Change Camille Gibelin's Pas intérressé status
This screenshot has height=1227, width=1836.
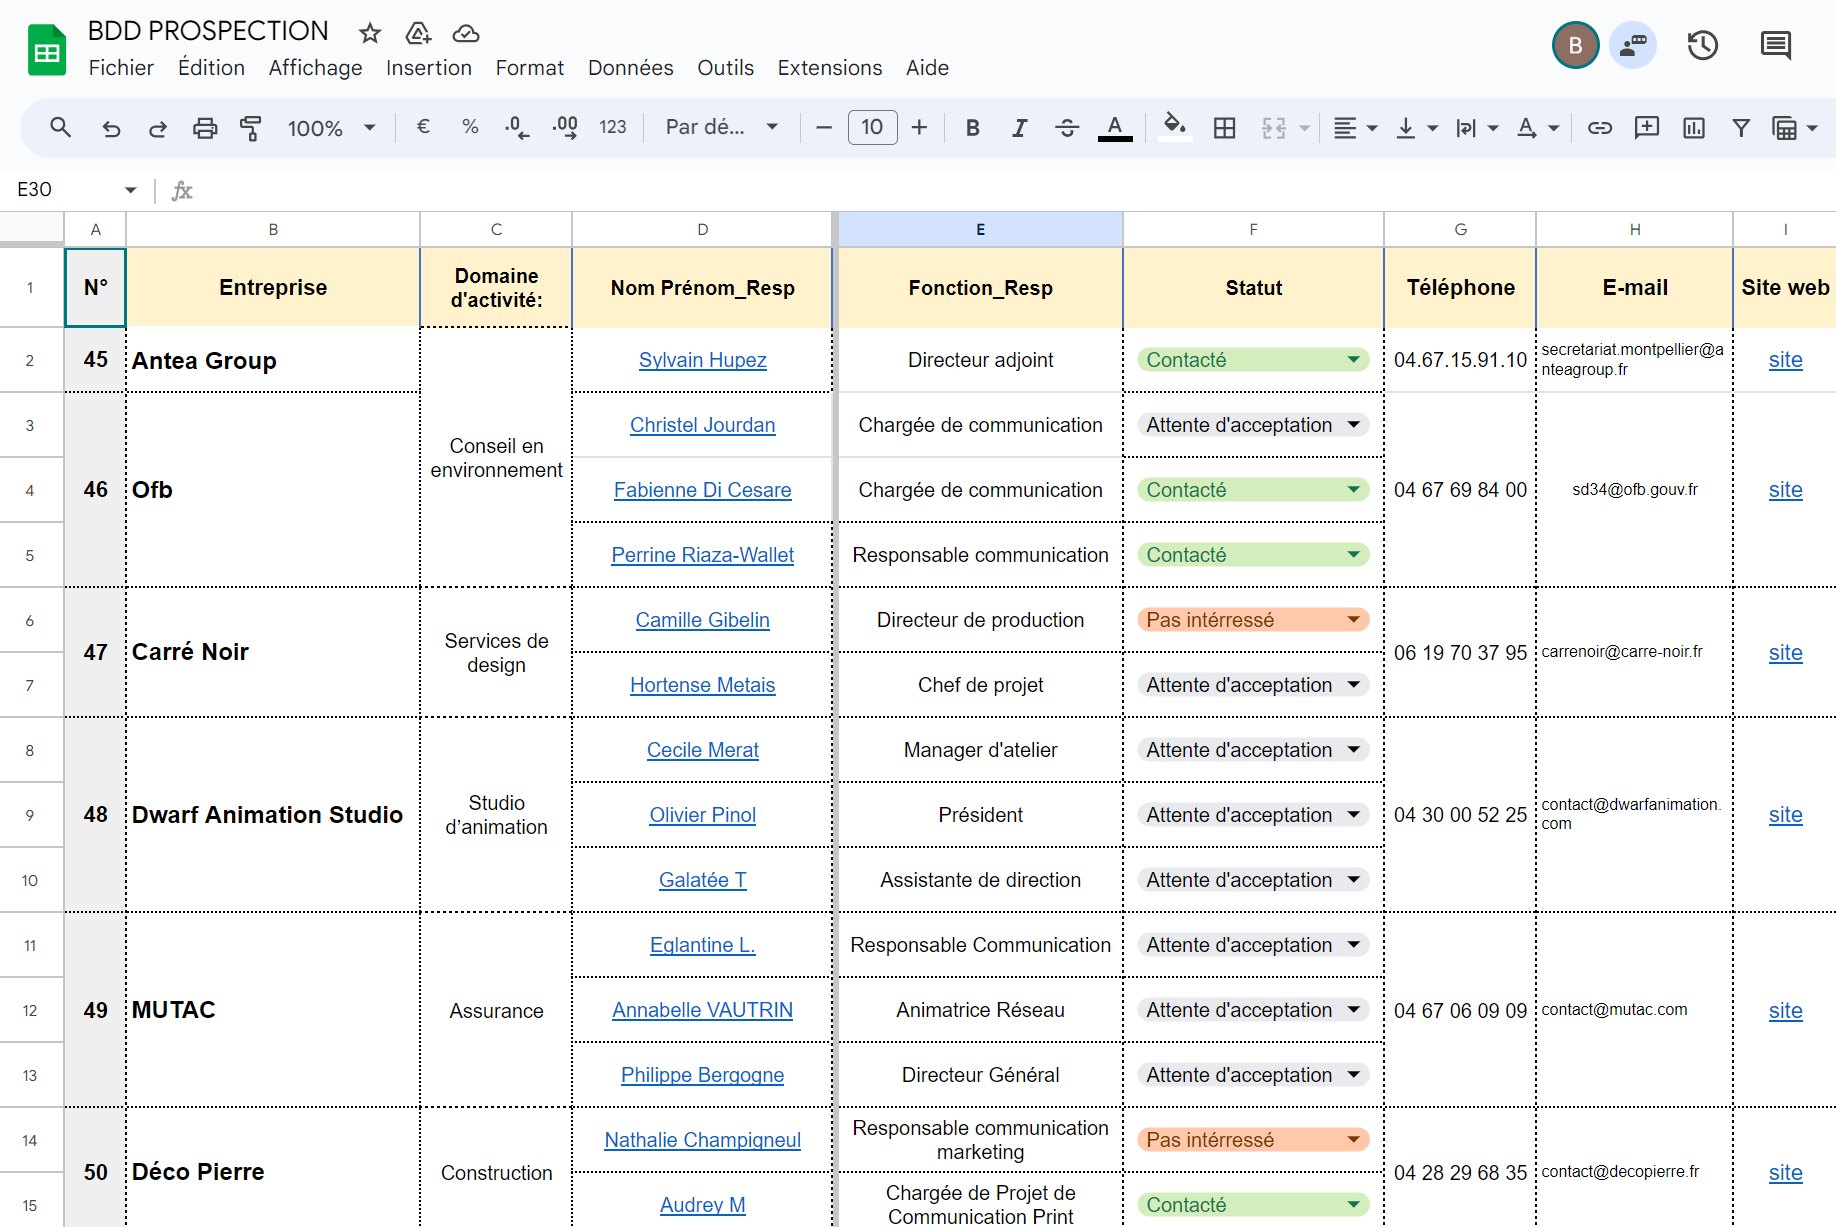coord(1253,620)
